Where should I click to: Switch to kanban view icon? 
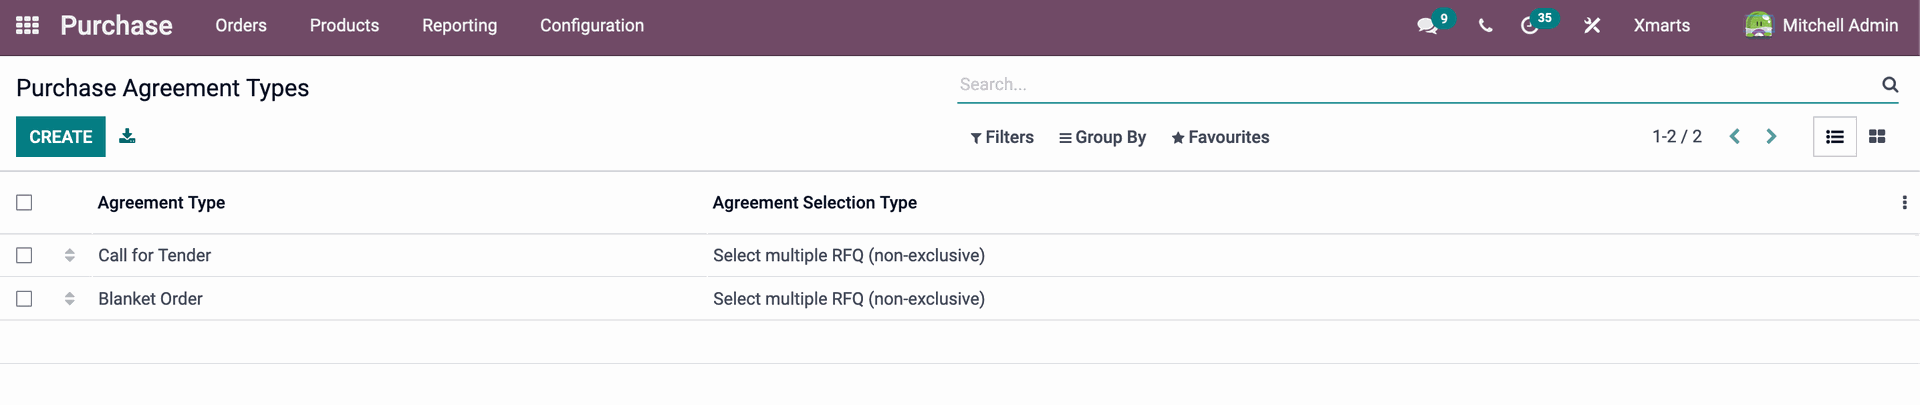[x=1877, y=137]
